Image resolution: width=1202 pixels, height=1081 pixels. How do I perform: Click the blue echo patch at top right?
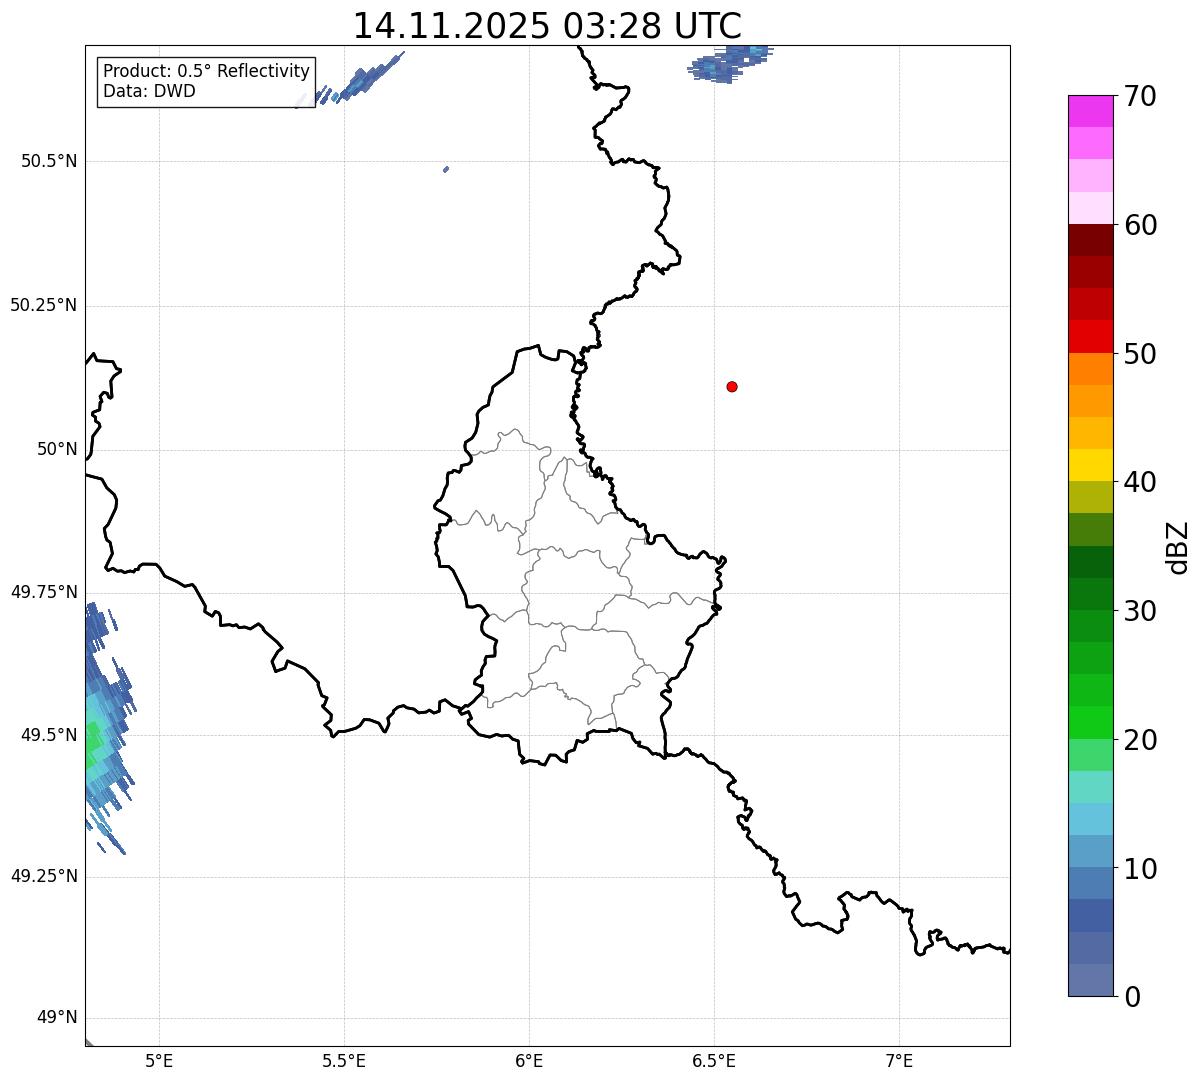tap(729, 63)
